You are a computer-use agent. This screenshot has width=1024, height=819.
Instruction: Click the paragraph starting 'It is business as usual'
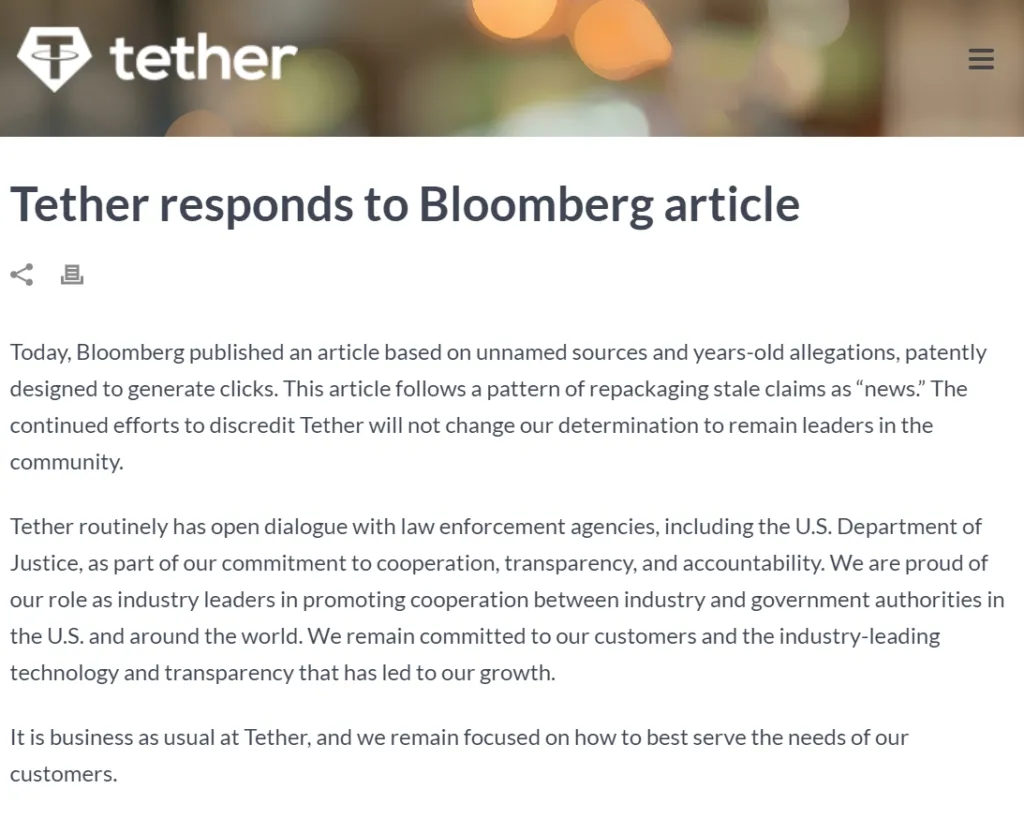pos(459,756)
